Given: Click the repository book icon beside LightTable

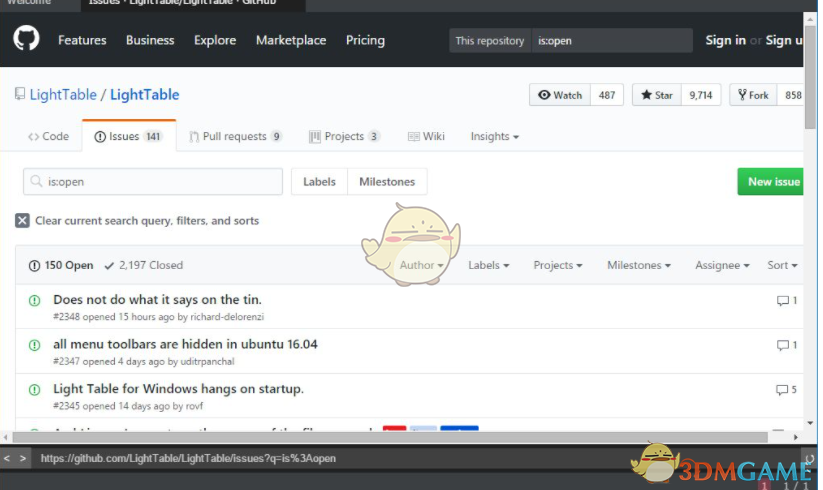Looking at the screenshot, I should point(20,94).
